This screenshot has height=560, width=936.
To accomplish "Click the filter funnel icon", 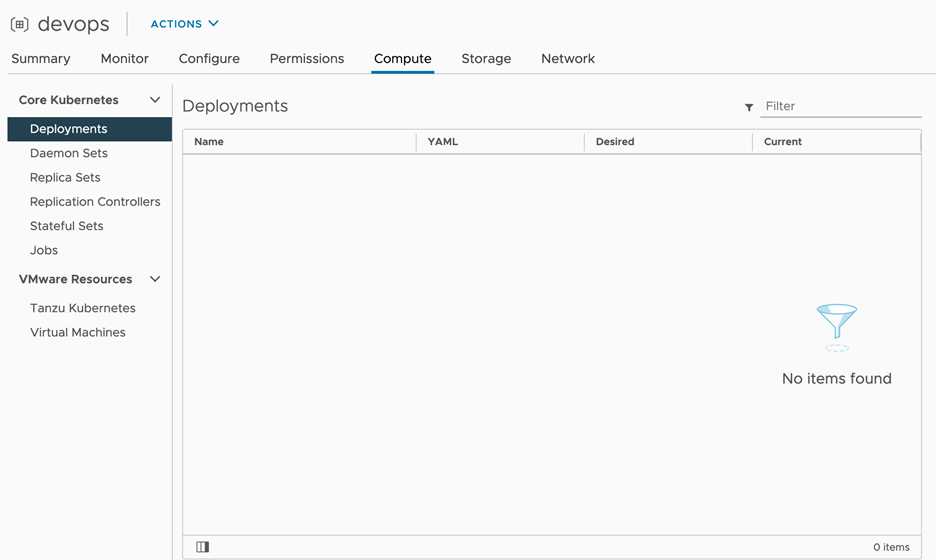I will 749,107.
